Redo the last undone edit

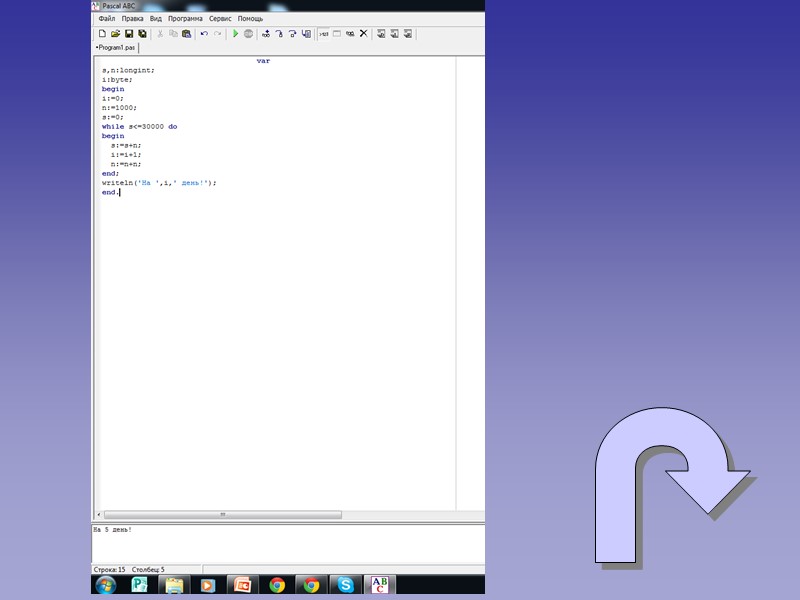tap(218, 34)
